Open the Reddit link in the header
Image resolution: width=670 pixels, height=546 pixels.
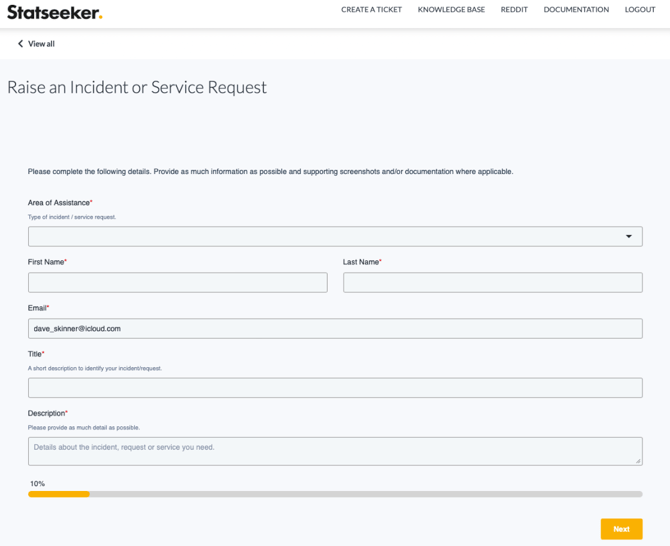point(514,10)
